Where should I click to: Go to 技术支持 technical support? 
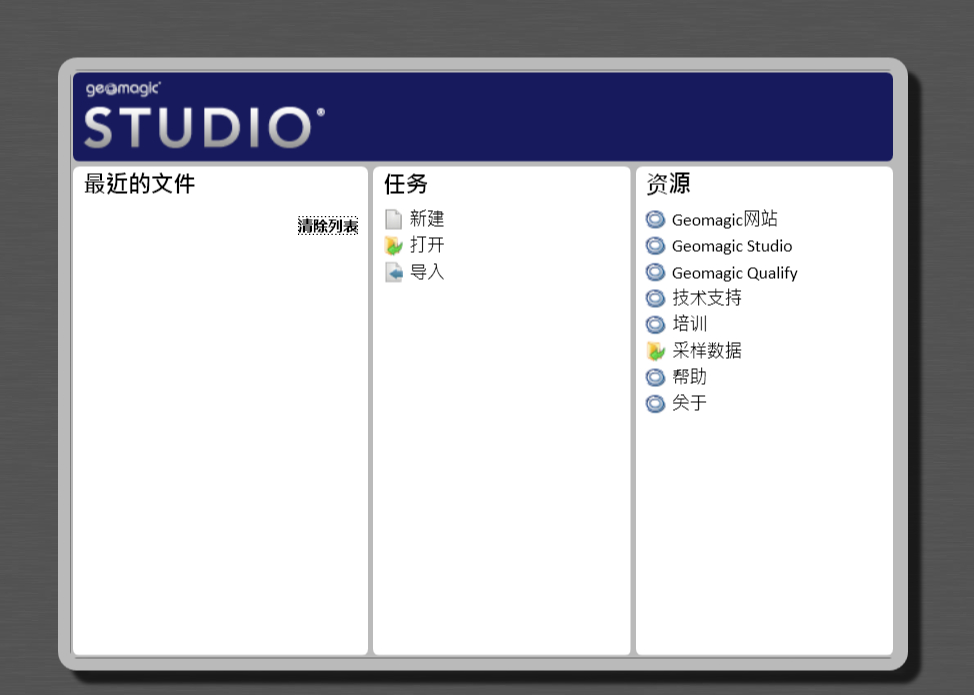tap(707, 298)
